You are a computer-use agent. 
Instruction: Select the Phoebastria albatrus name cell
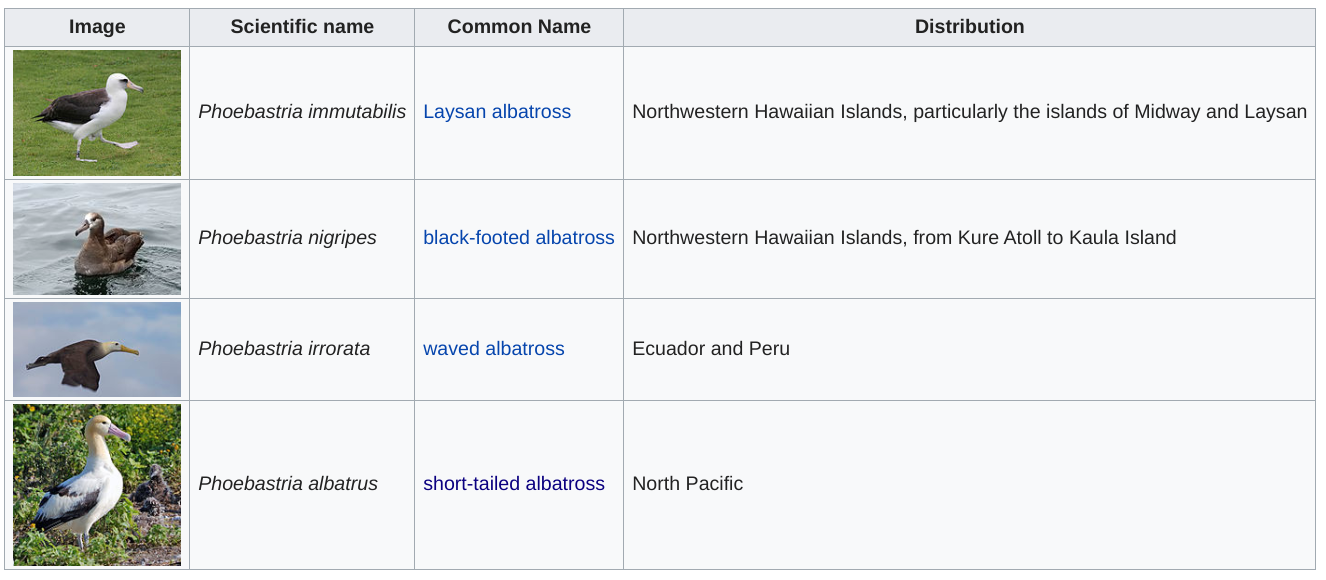point(302,484)
